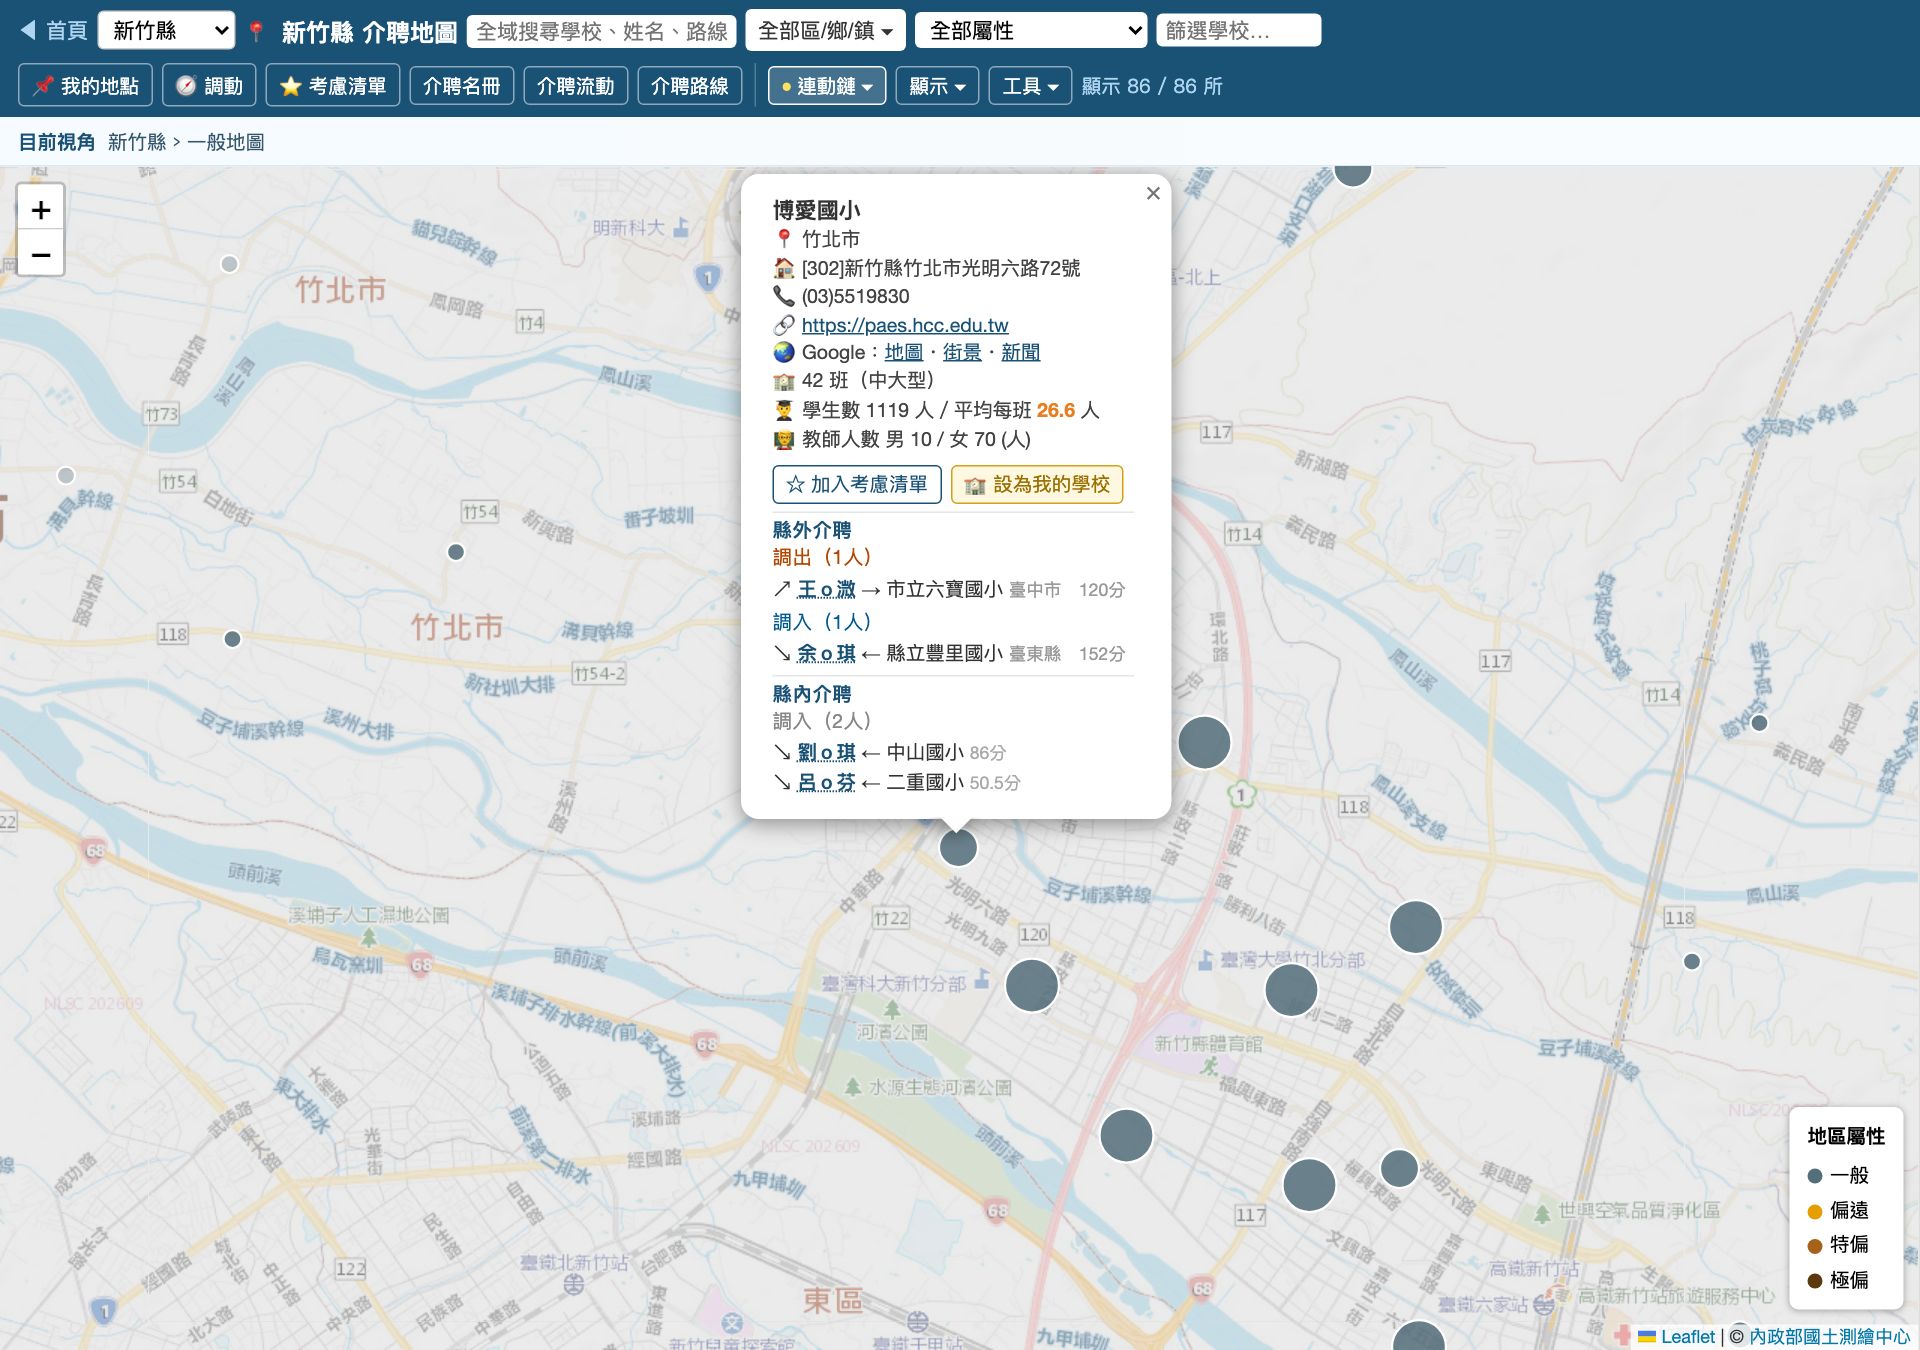The image size is (1920, 1350).
Task: Open teacher 王o溦 transfer record
Action: pos(826,590)
